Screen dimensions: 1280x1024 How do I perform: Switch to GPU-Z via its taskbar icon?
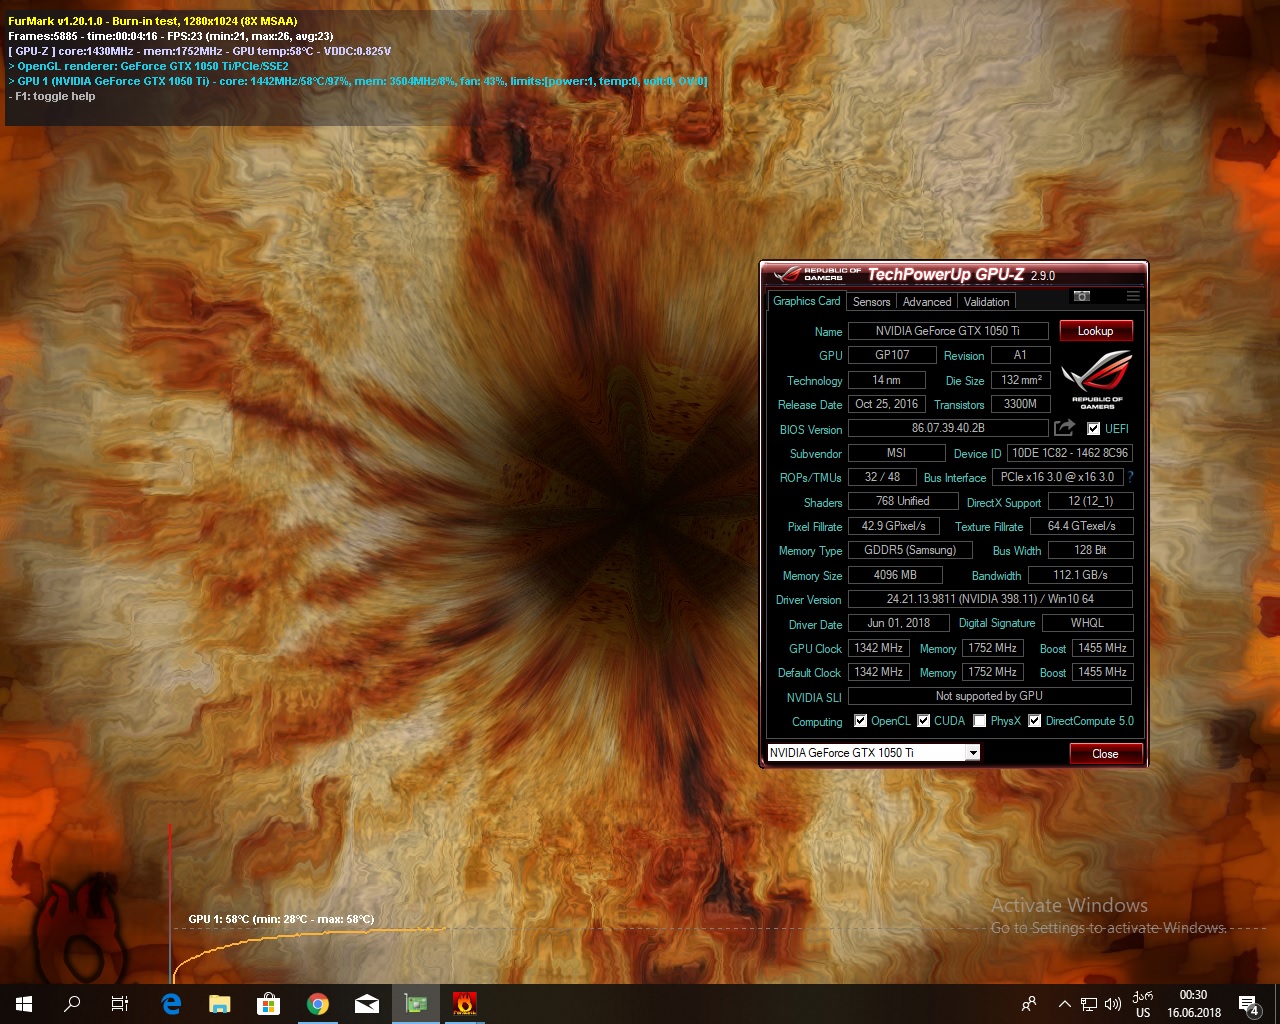coord(416,1004)
